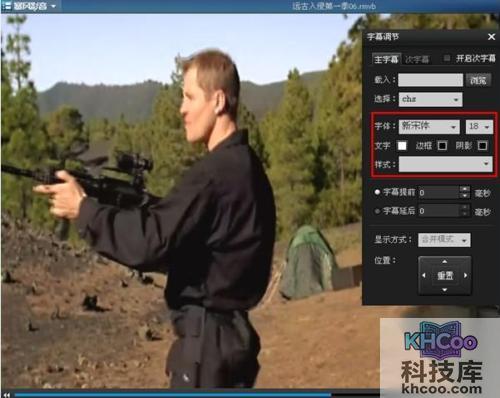
Task: Select the 字幕提前 radio button
Action: point(377,192)
